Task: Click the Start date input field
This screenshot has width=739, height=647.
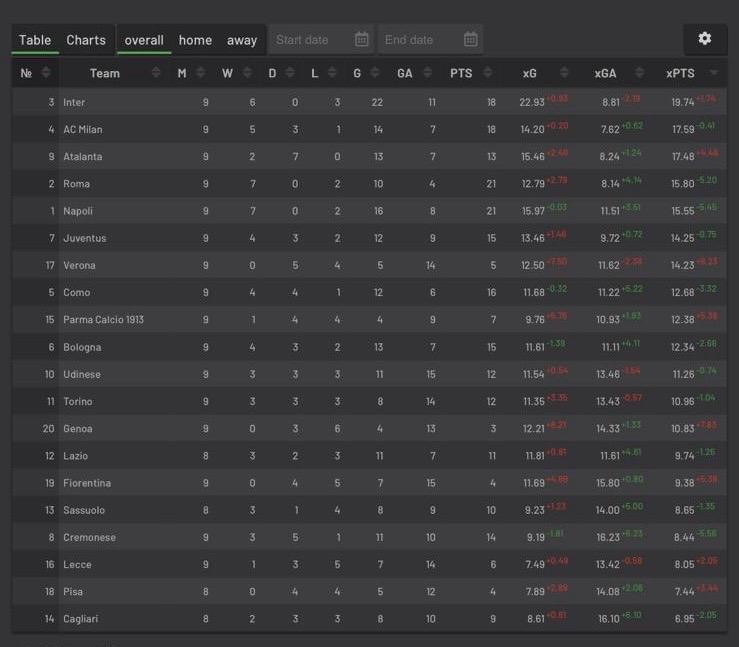Action: 308,40
